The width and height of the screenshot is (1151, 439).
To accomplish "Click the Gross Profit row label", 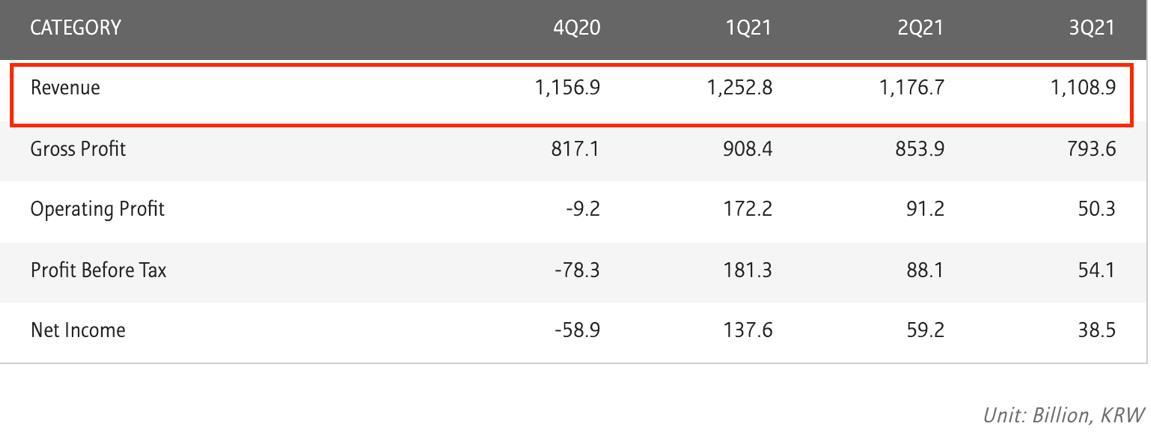I will point(79,149).
